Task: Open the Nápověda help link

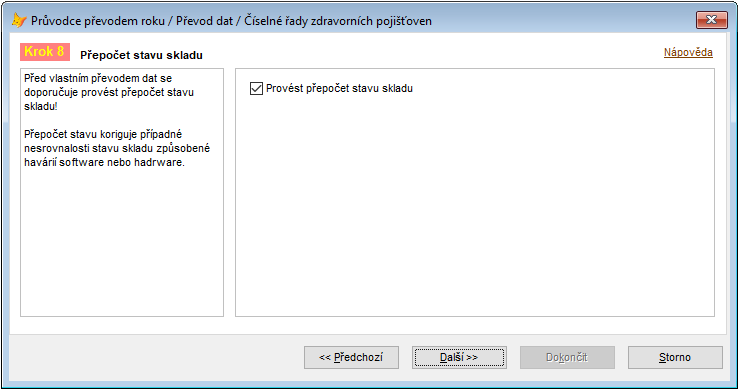Action: (x=688, y=52)
